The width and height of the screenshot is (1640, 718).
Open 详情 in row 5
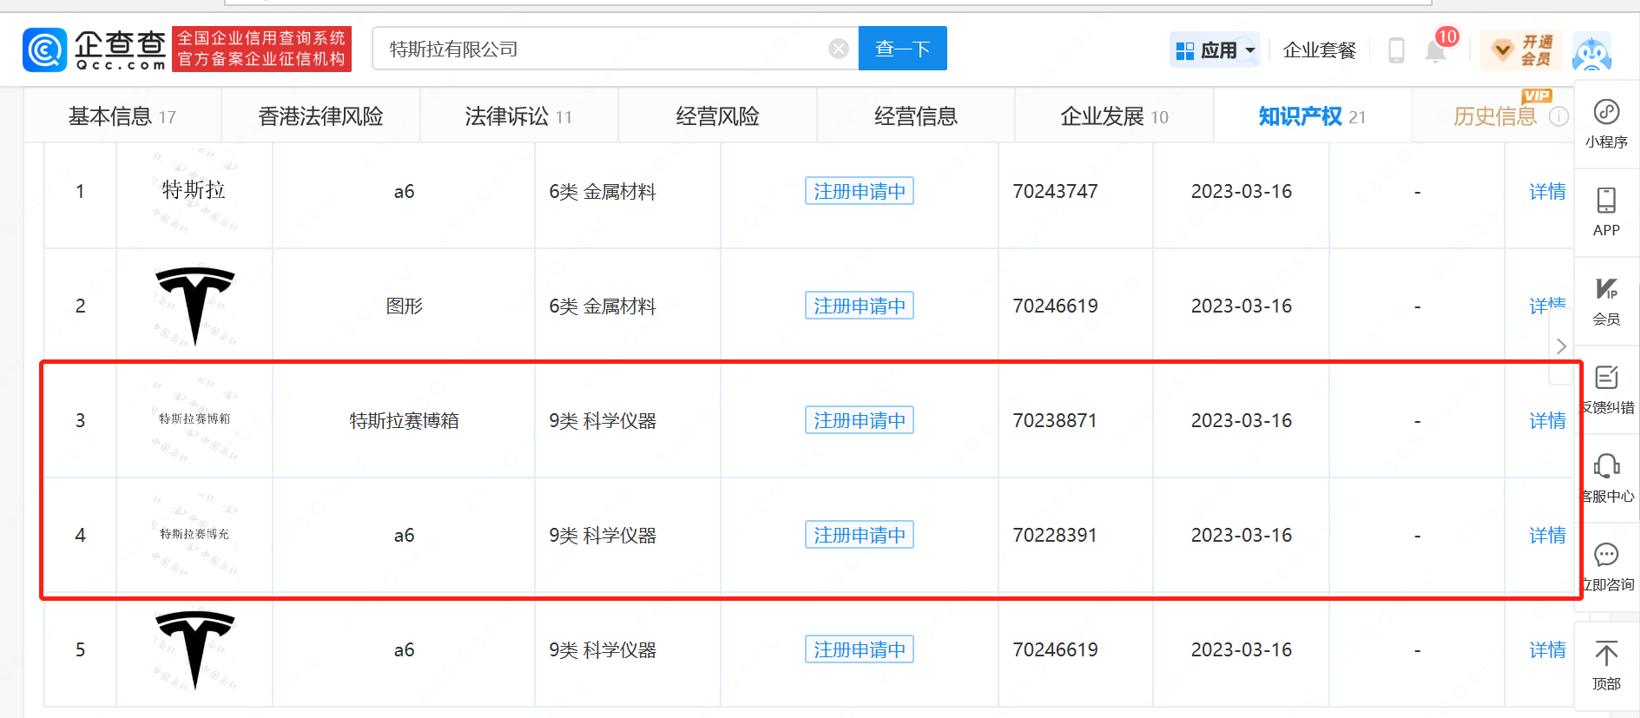[1547, 650]
